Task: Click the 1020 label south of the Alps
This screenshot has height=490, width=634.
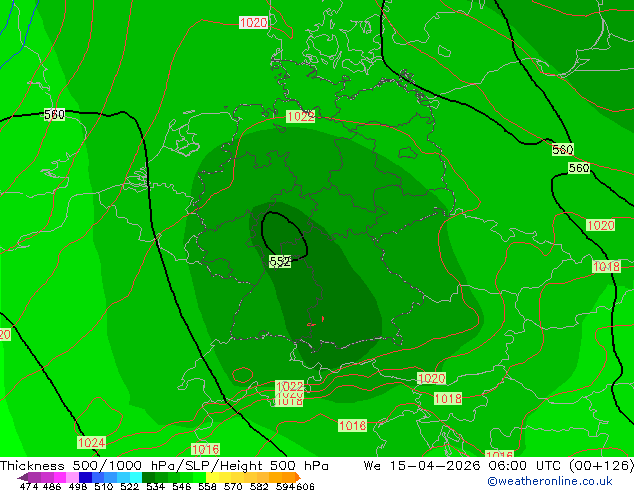Action: pyautogui.click(x=431, y=378)
